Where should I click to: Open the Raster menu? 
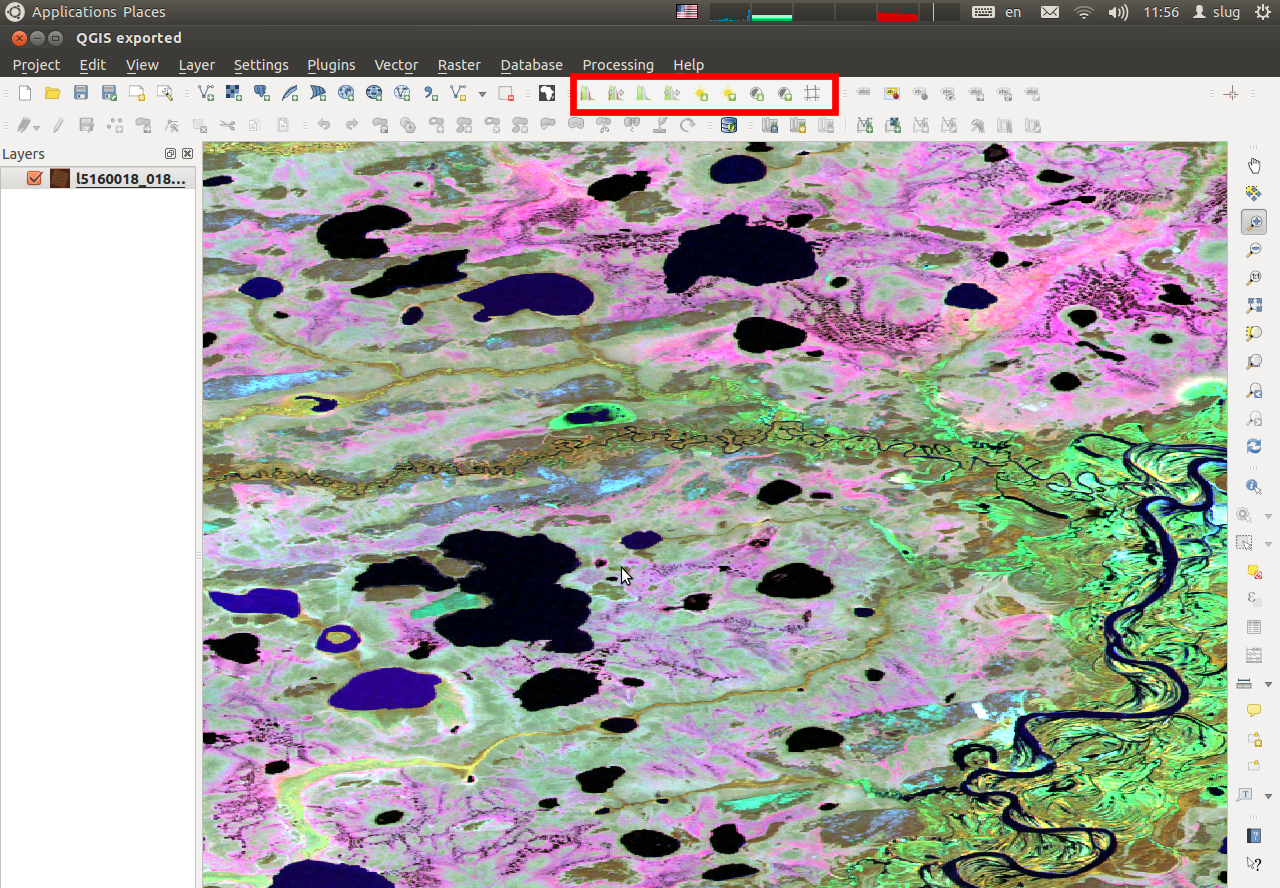[459, 65]
